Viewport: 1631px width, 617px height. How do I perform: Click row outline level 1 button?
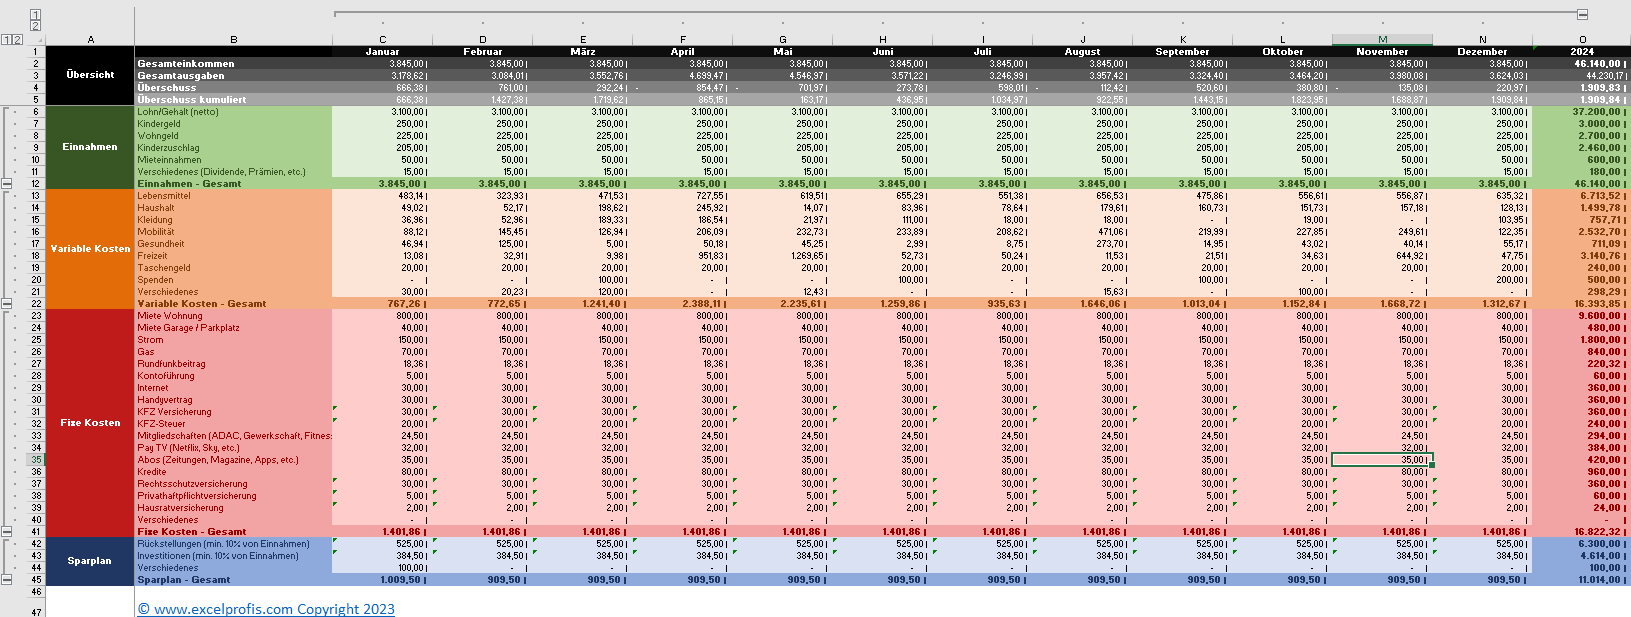5,40
